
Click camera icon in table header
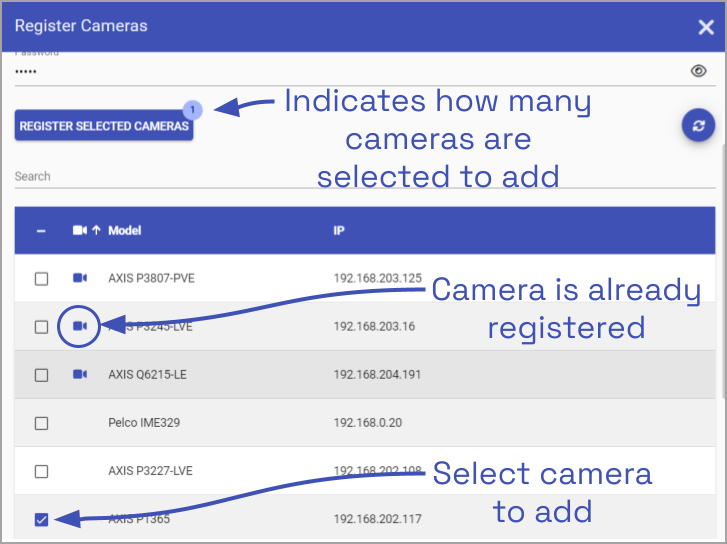(x=80, y=230)
